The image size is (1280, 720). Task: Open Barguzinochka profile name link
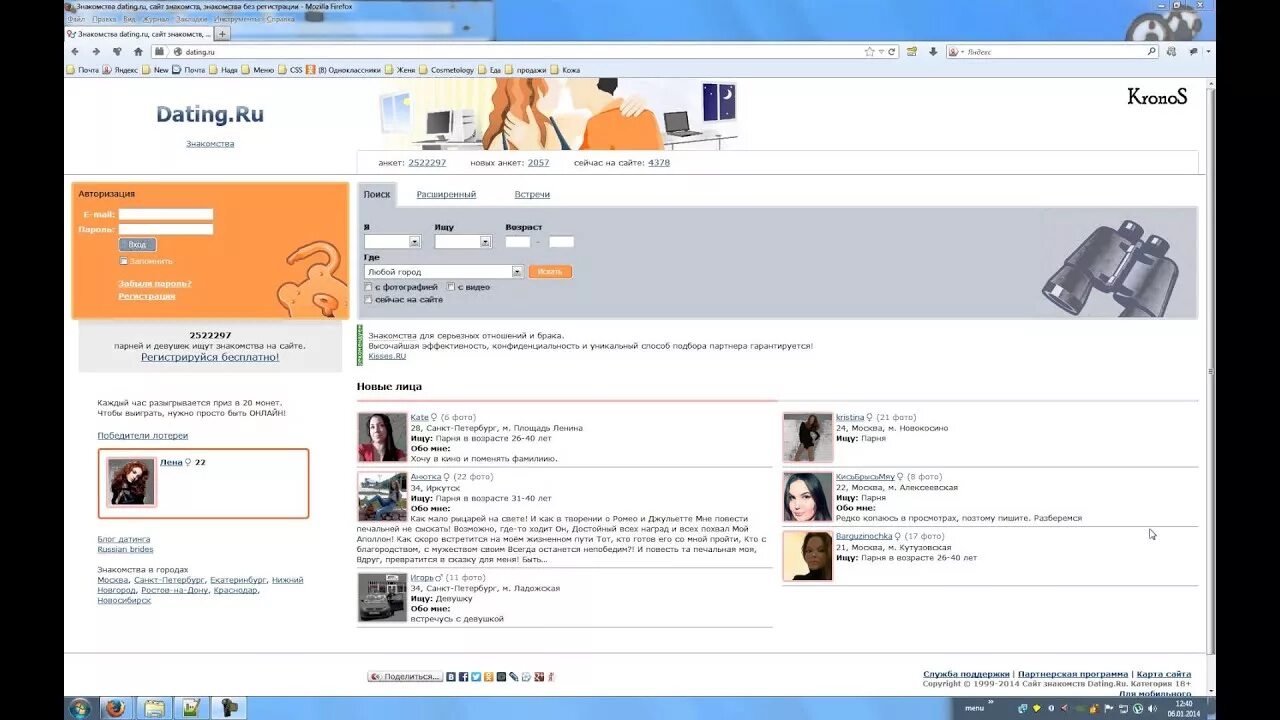click(x=864, y=536)
